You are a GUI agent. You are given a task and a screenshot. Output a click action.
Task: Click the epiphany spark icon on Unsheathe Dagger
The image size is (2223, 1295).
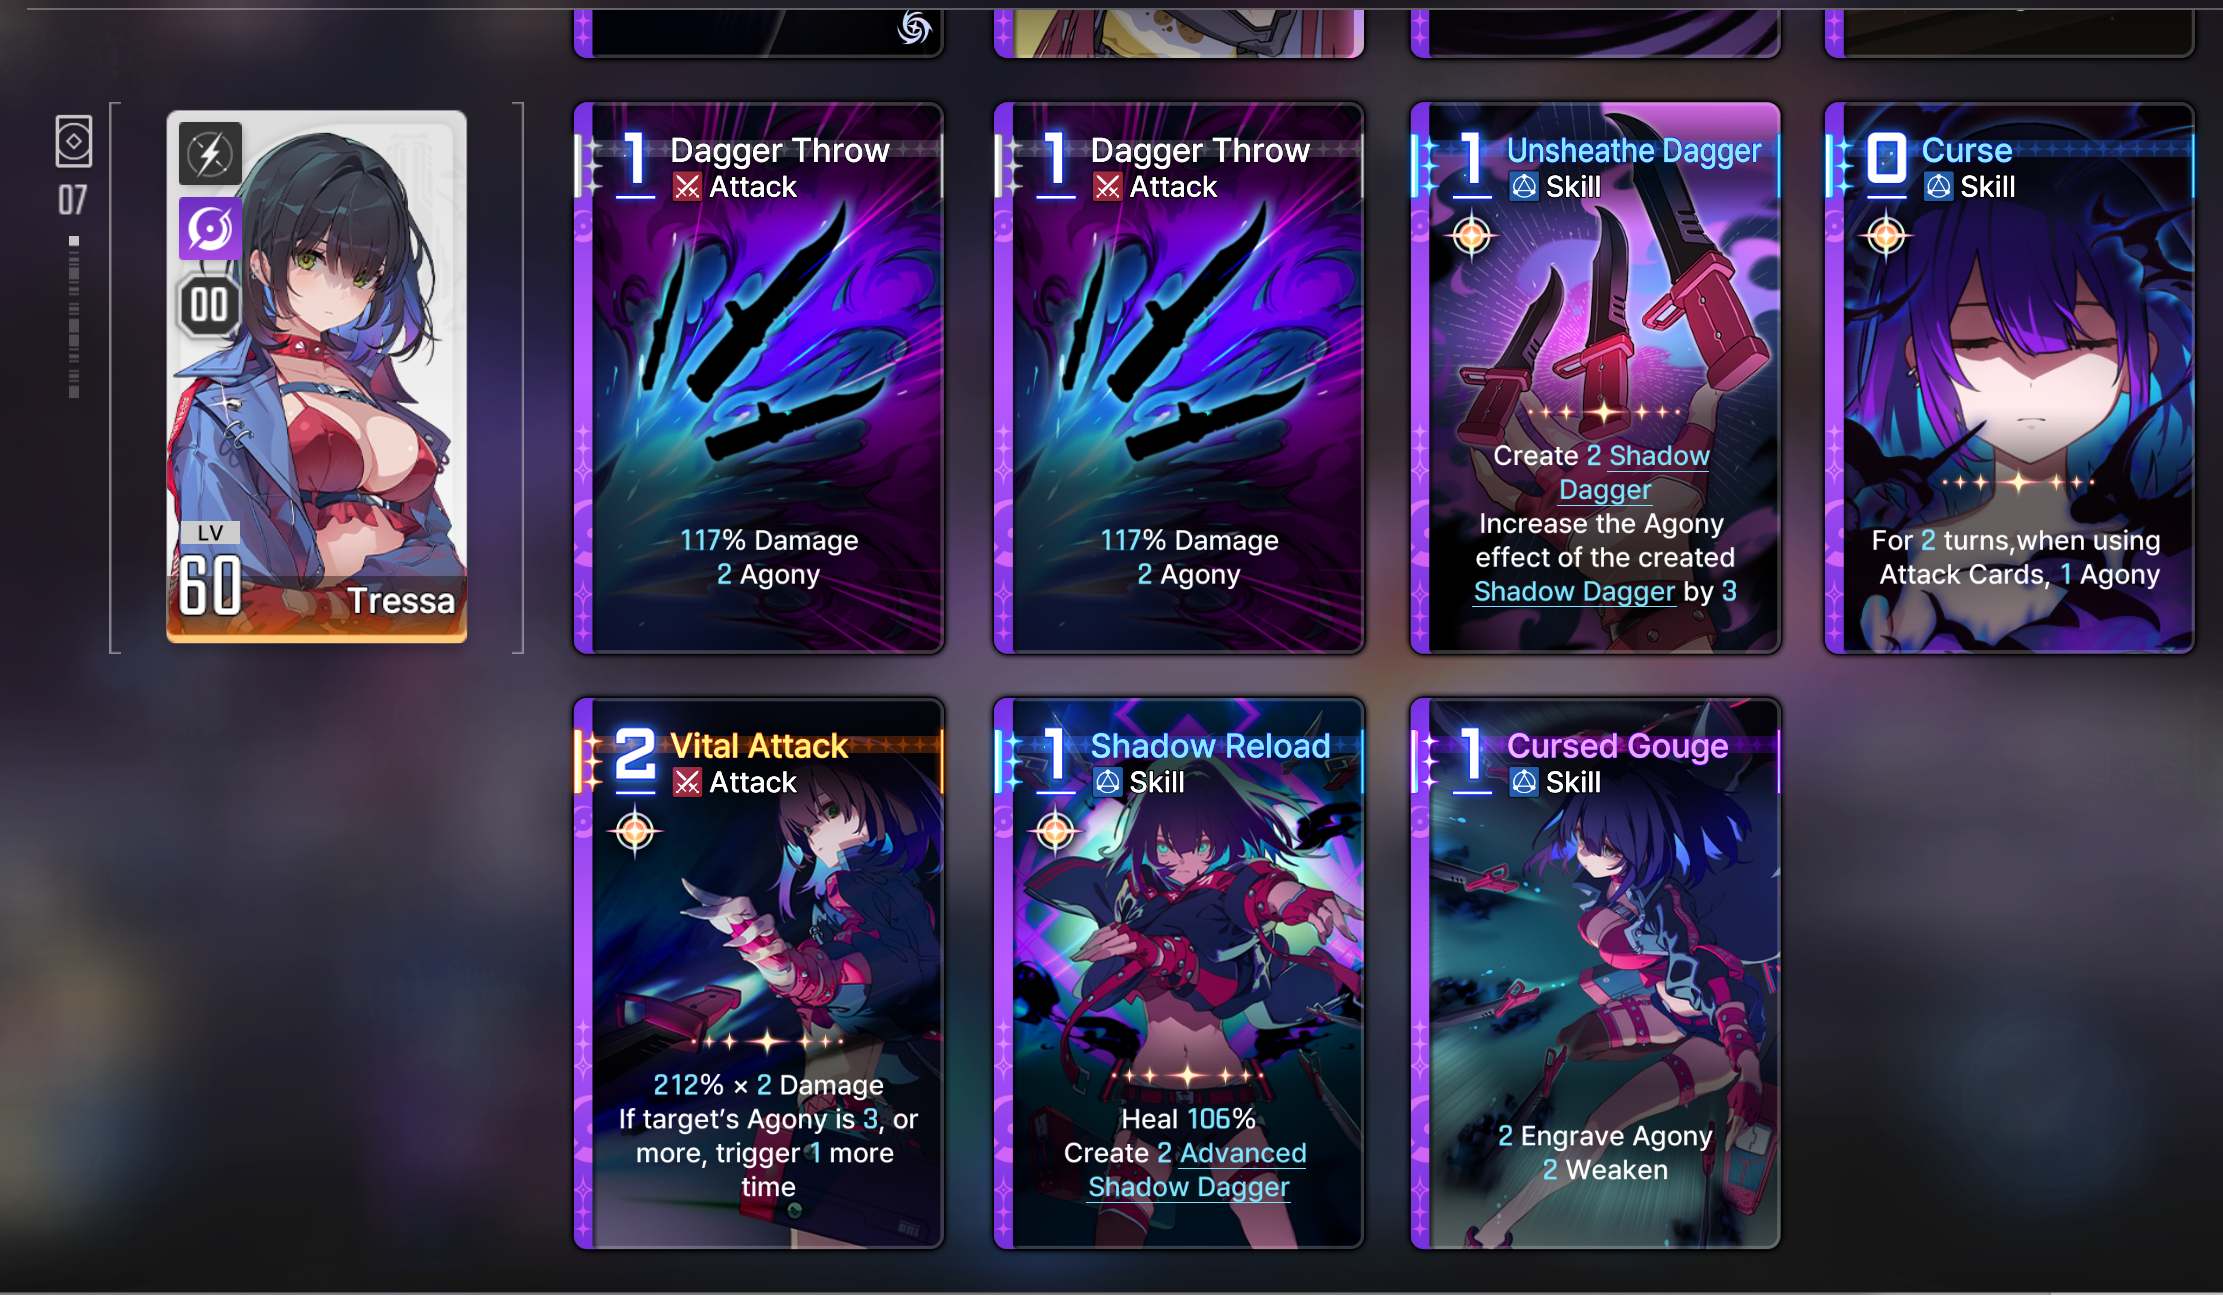(x=1472, y=236)
